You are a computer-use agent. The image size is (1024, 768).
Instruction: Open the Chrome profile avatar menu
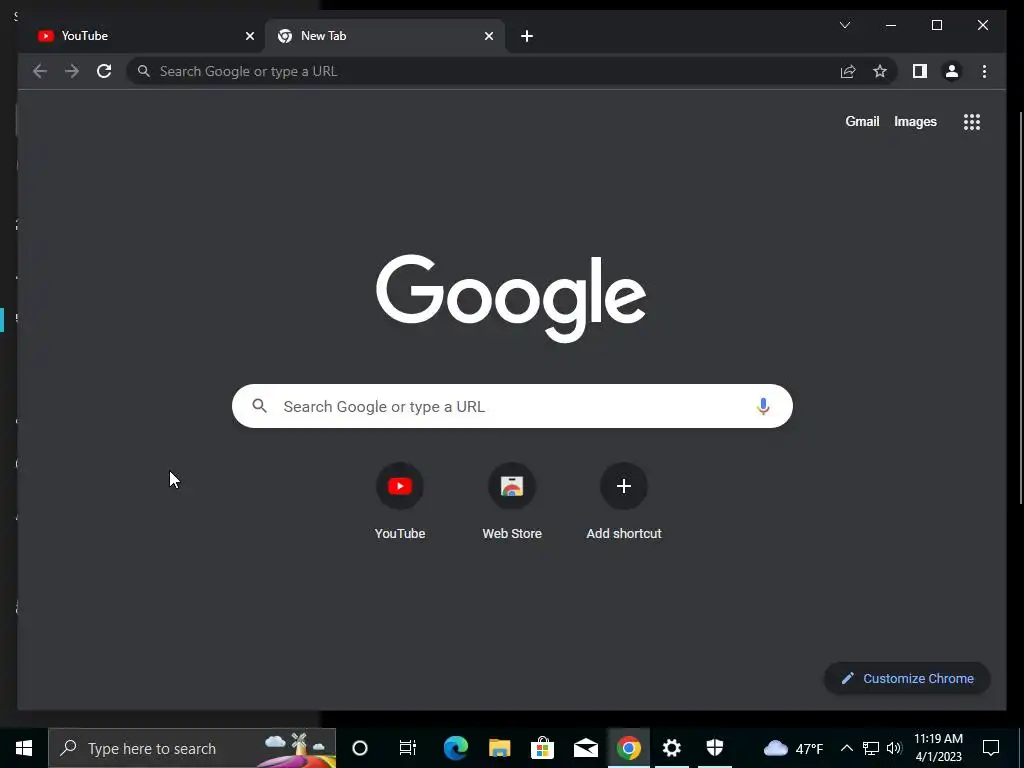pos(952,71)
